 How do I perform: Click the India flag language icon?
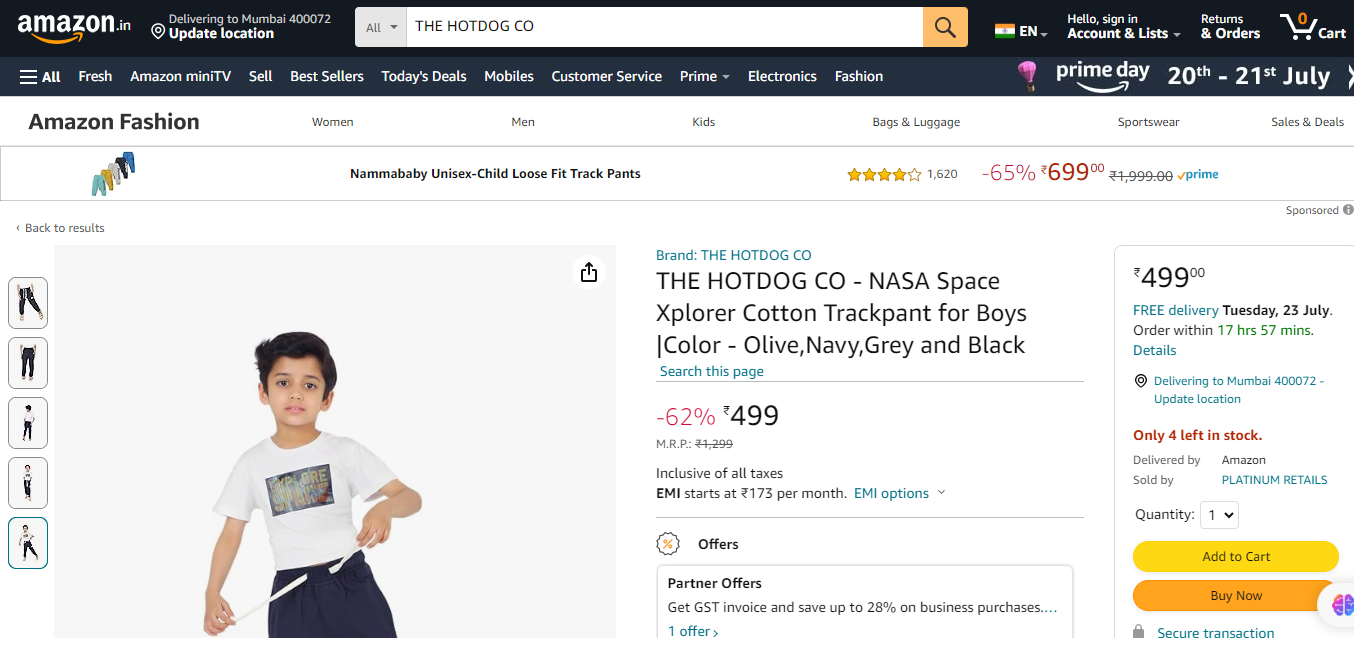[x=1004, y=32]
